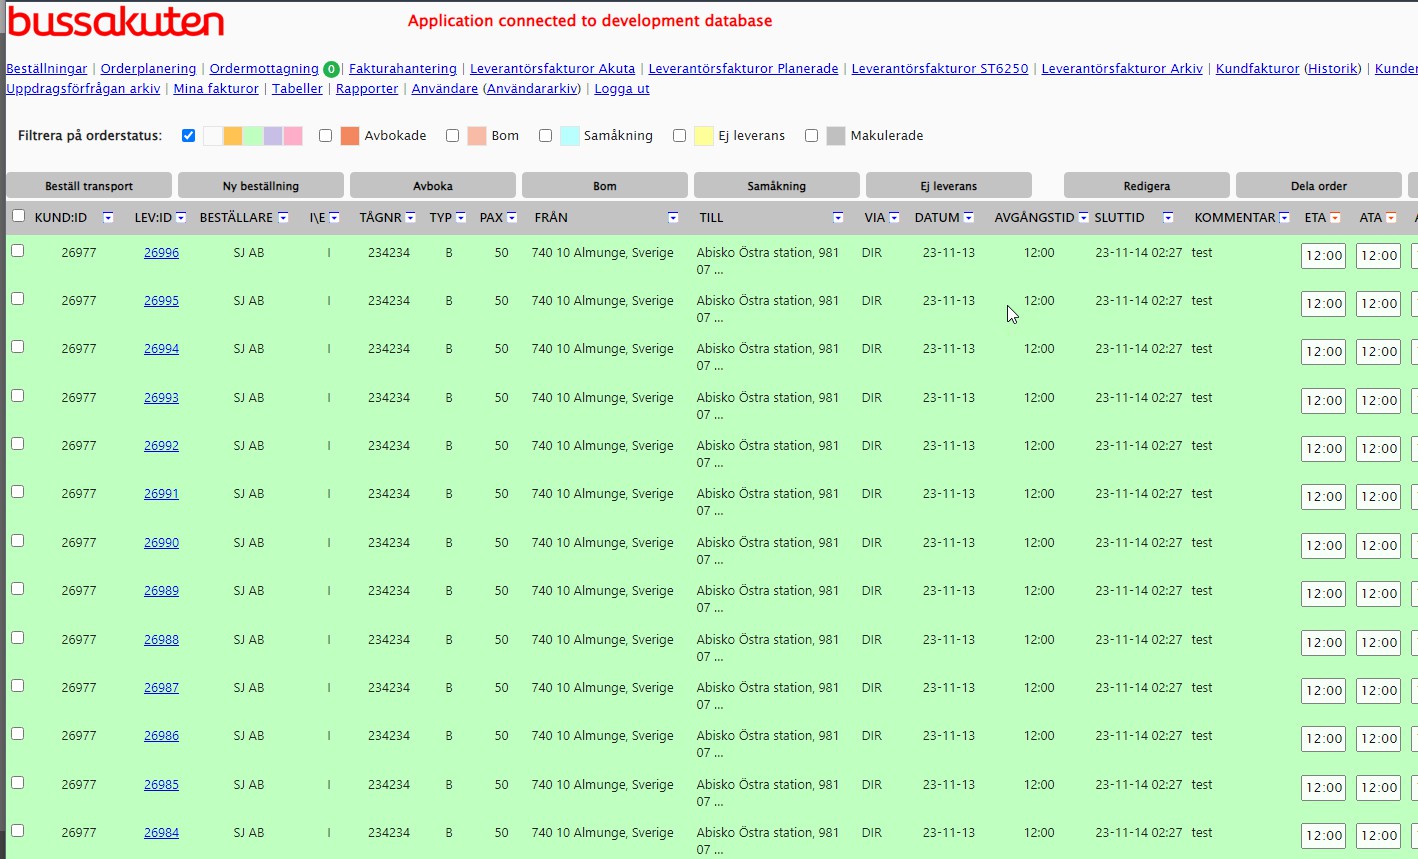Click the bussakuten logo
1418x859 pixels.
click(x=116, y=22)
